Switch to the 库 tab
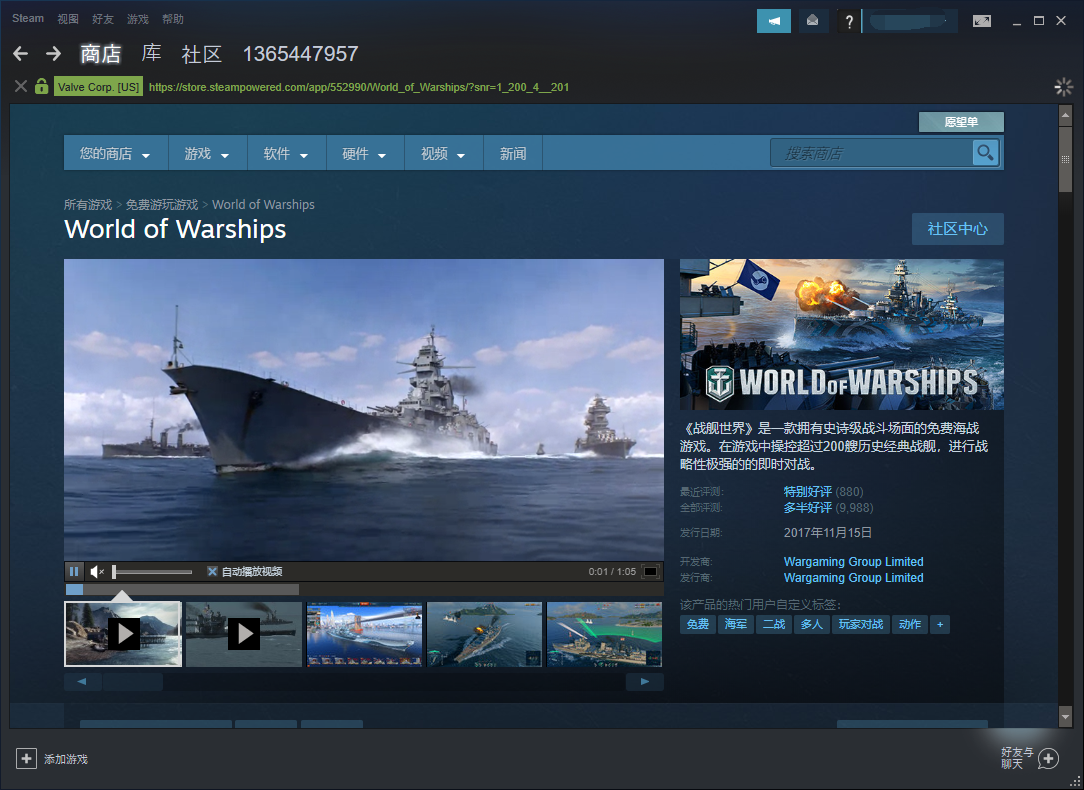The height and width of the screenshot is (790, 1084). (151, 53)
